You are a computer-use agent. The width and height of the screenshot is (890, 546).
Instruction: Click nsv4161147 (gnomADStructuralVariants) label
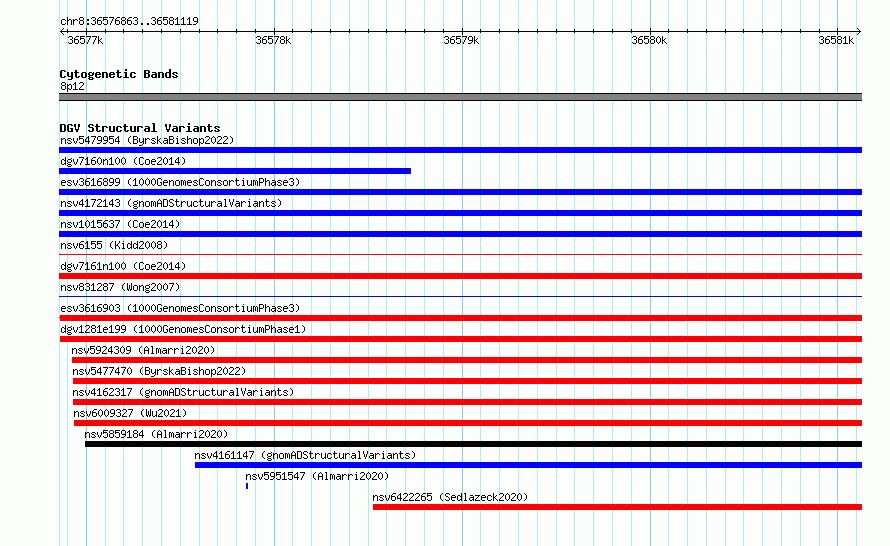coord(305,455)
